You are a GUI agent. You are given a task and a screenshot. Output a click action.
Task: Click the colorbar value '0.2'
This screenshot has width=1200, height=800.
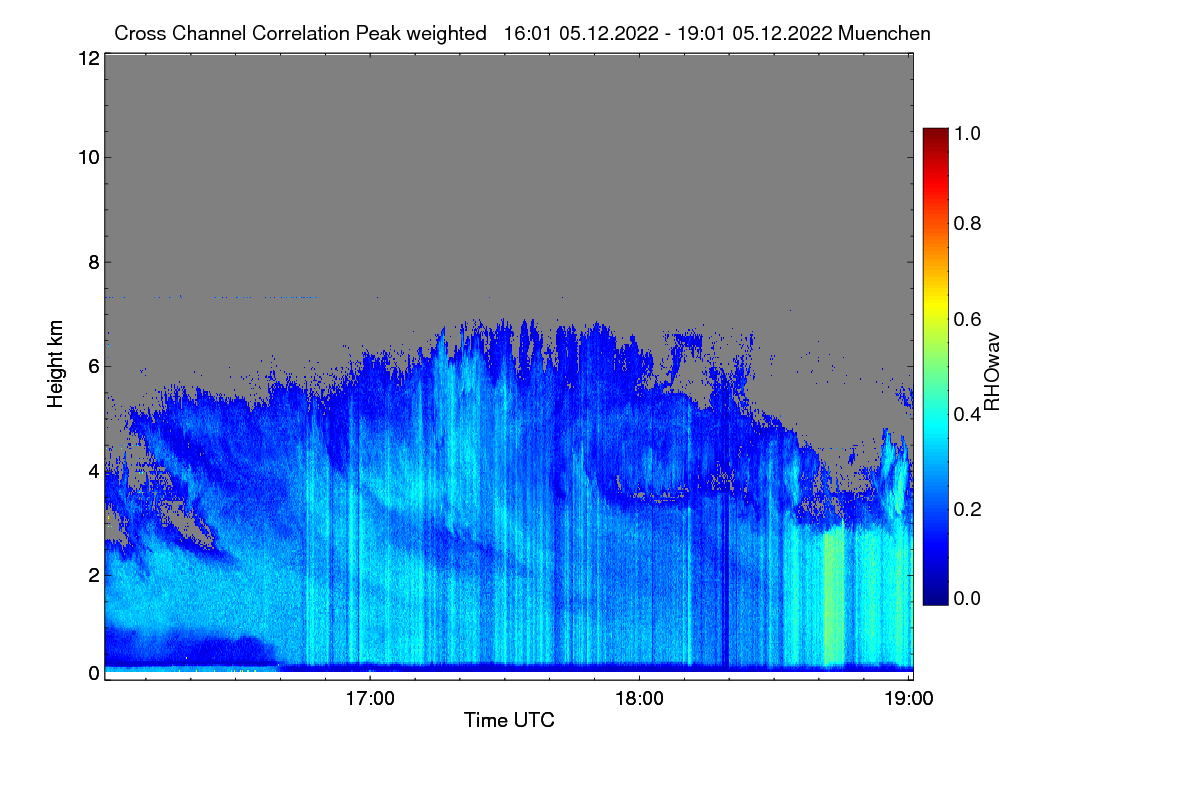click(x=969, y=508)
